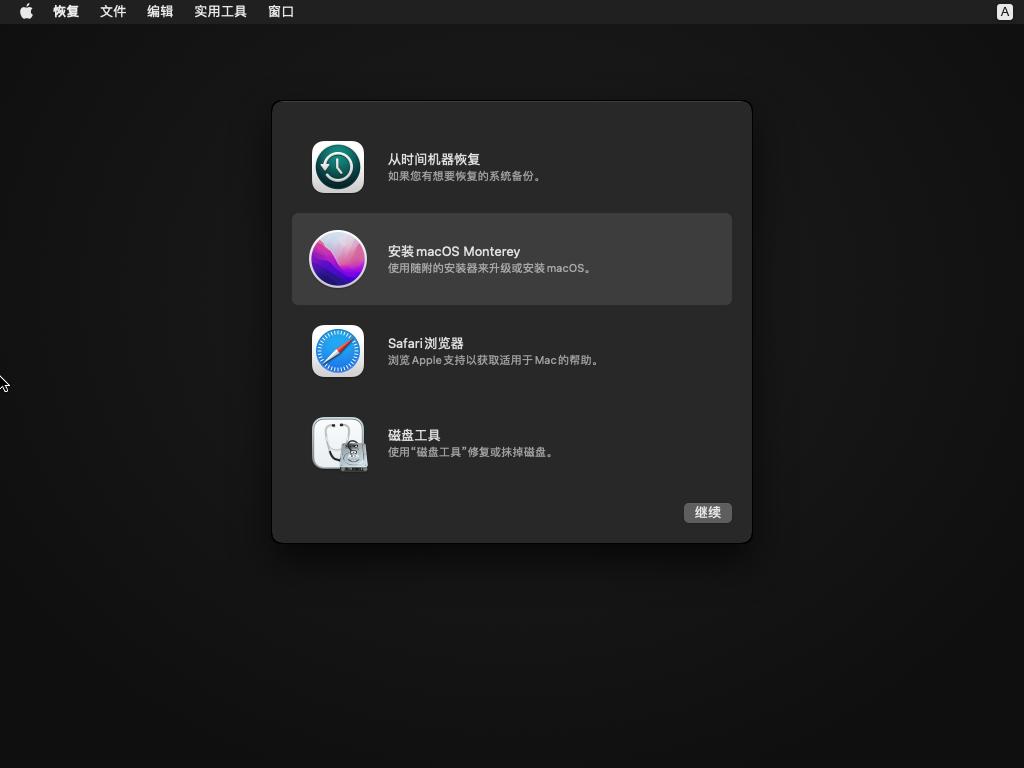Select the Safari 浏览器 option
The height and width of the screenshot is (768, 1024).
(x=511, y=350)
